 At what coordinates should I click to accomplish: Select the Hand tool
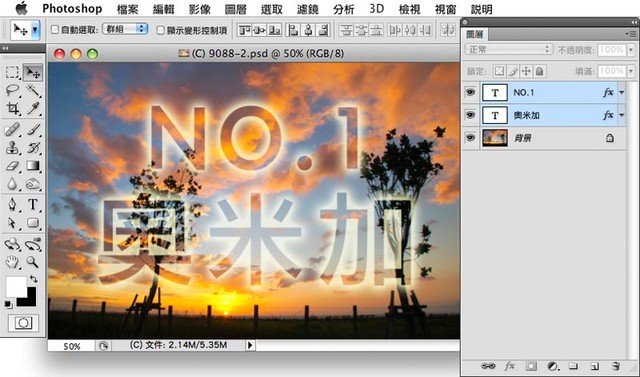12,262
